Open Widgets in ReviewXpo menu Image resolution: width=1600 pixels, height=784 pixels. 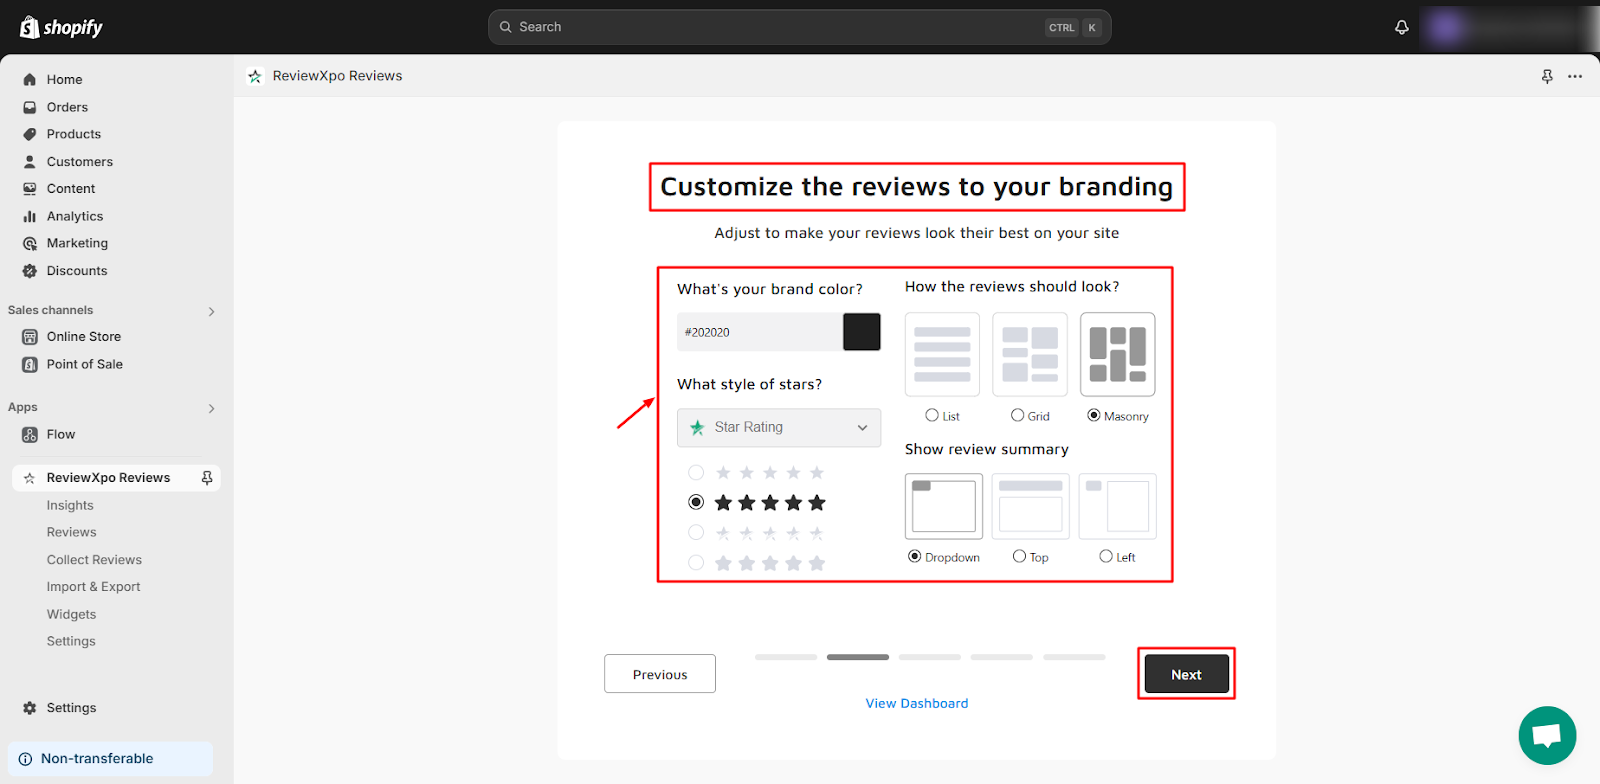pyautogui.click(x=72, y=614)
